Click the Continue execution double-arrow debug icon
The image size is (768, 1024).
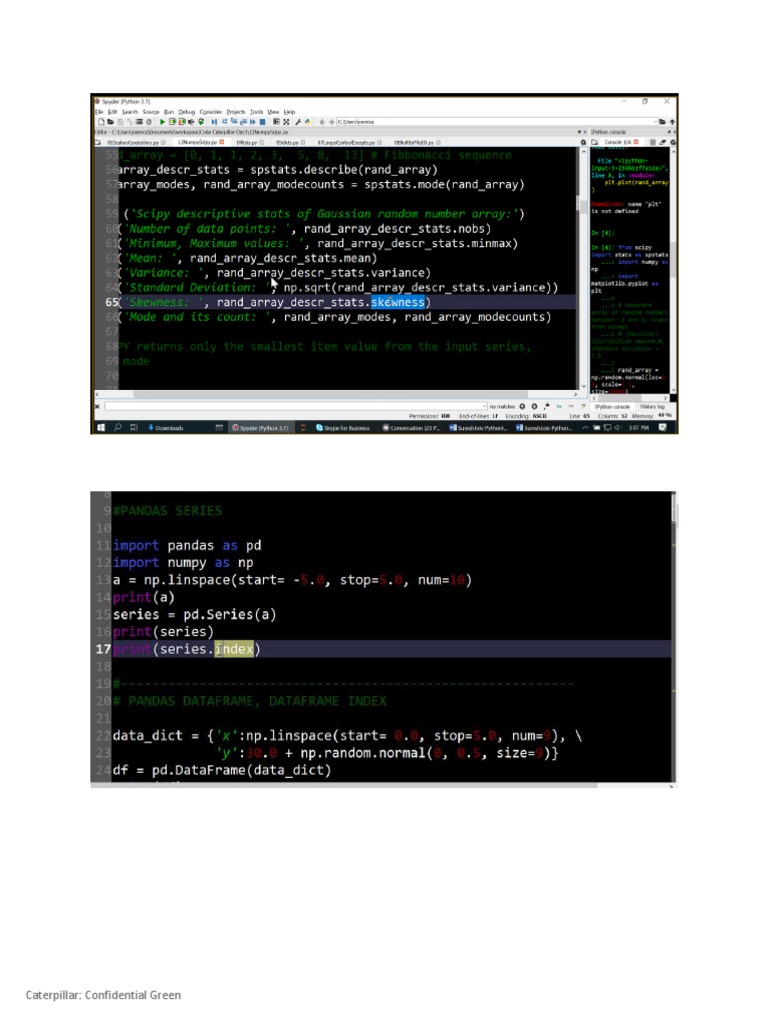pos(253,121)
